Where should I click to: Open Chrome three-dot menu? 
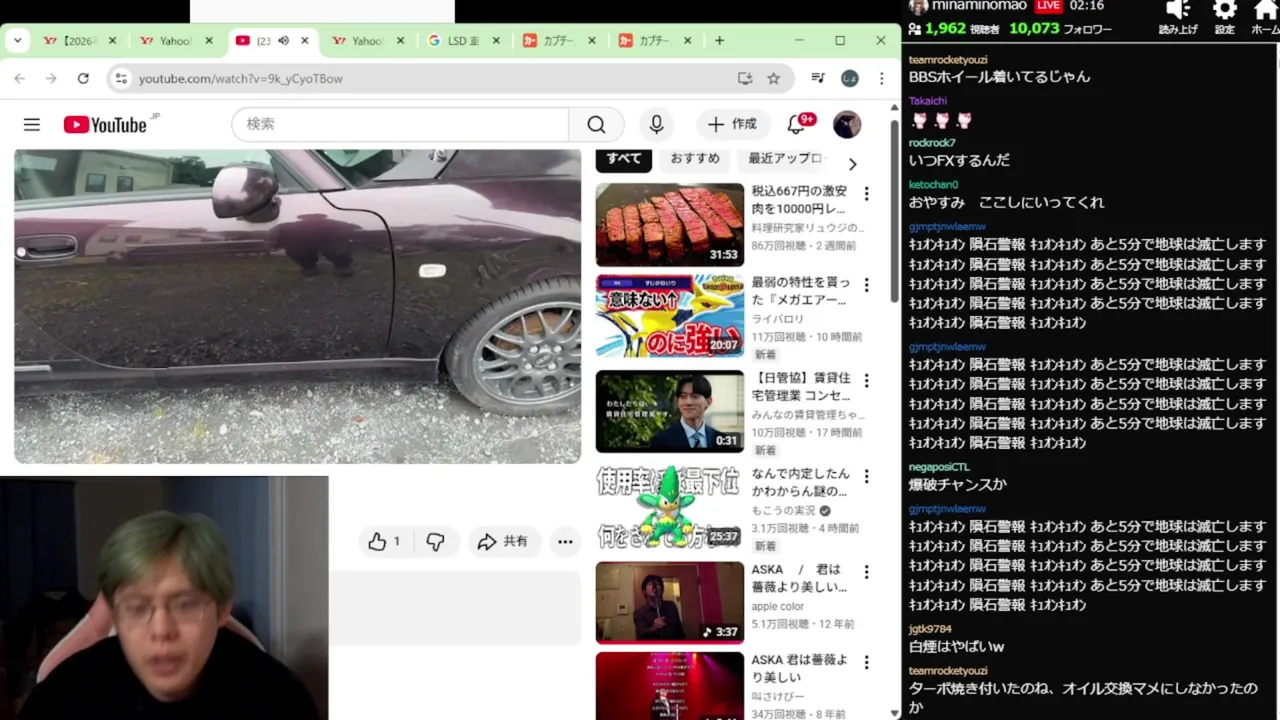pyautogui.click(x=881, y=78)
